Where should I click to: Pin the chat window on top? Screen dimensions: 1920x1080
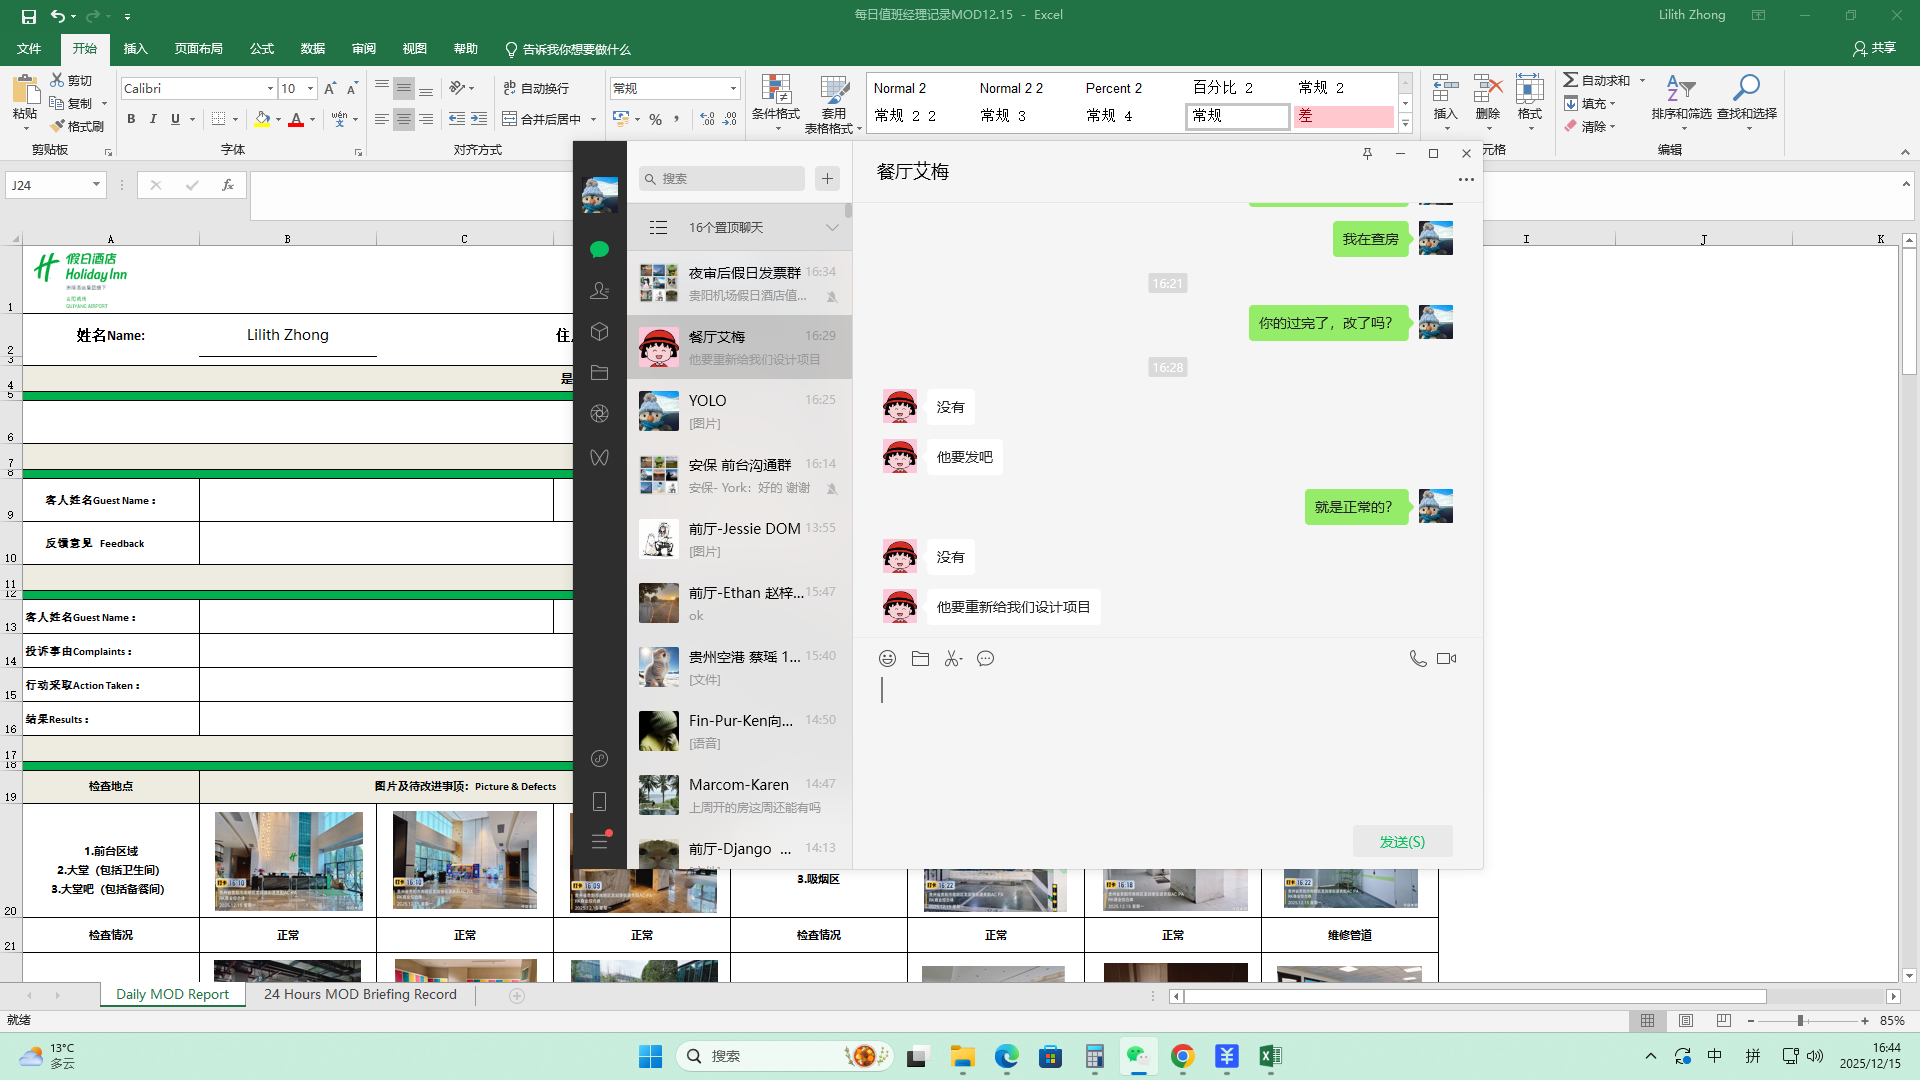click(1367, 154)
